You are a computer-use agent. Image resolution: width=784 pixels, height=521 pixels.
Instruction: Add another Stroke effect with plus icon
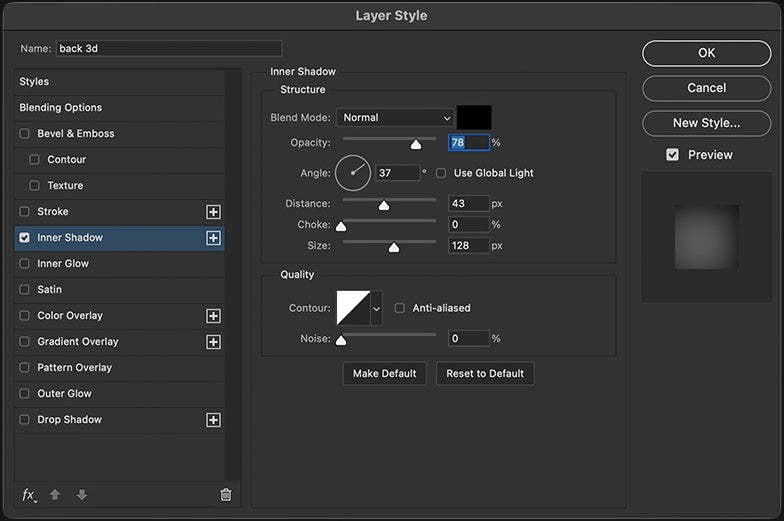click(x=214, y=212)
